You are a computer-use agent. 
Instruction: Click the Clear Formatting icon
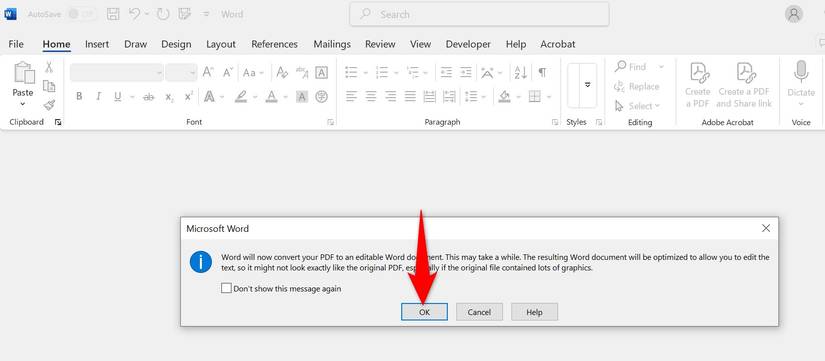pyautogui.click(x=282, y=73)
